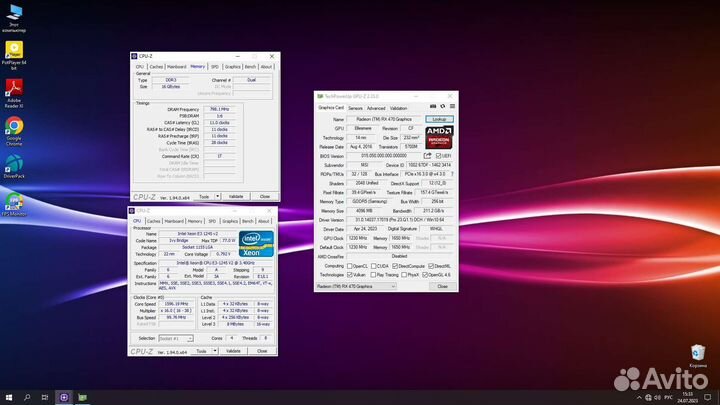
Task: Toggle the DirectML checkbox
Action: click(431, 266)
